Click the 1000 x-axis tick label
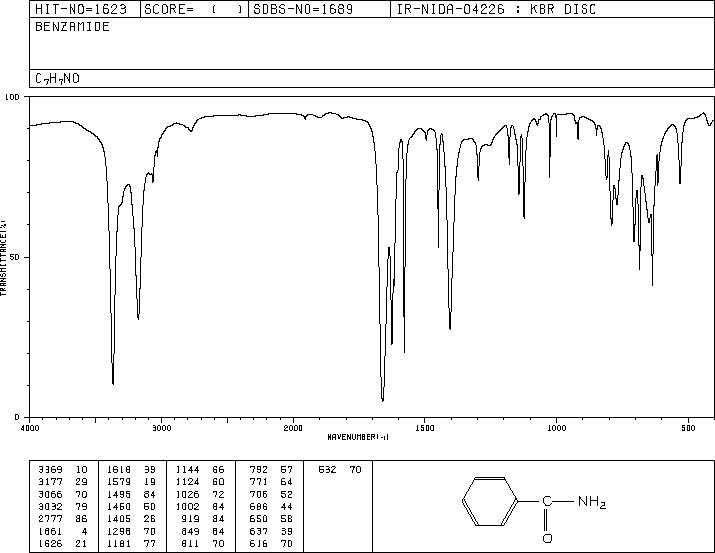 [556, 428]
